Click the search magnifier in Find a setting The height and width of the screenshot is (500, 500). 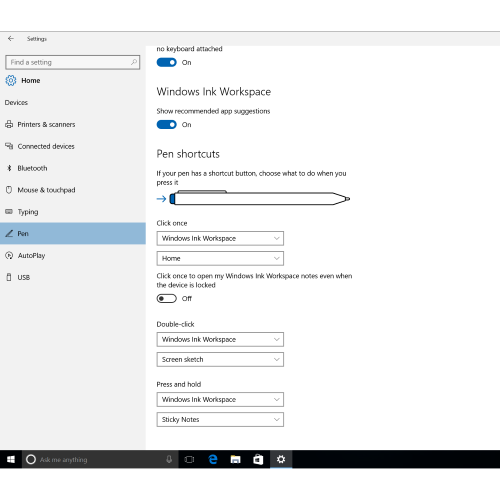[x=134, y=62]
